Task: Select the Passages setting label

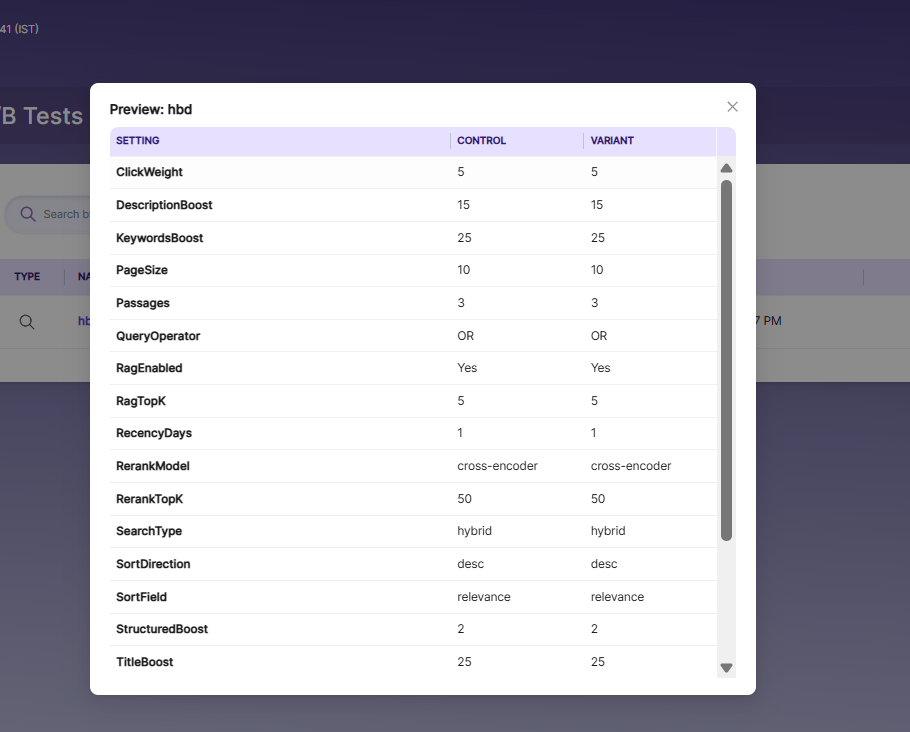Action: click(143, 303)
